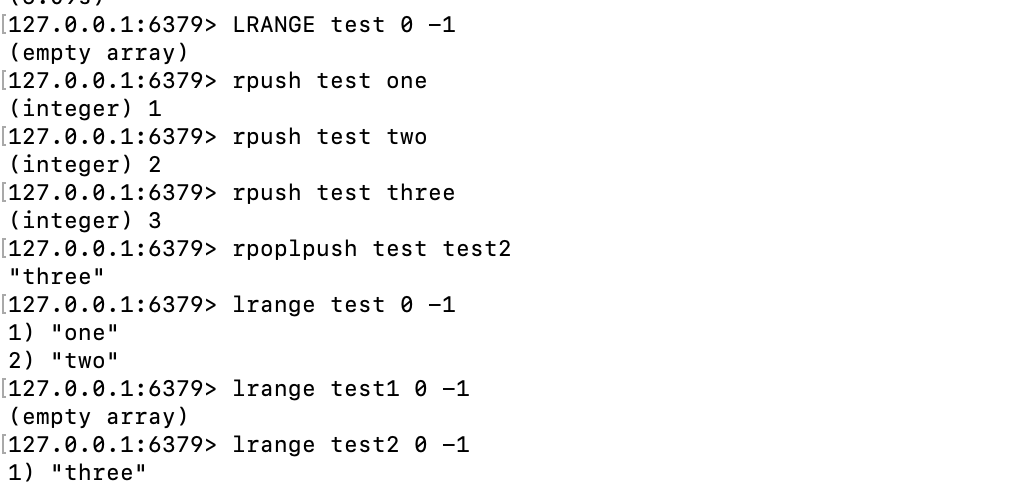This screenshot has height=486, width=1012.
Task: Click the 'lrange test 0 -1' lowercase command
Action: [344, 305]
